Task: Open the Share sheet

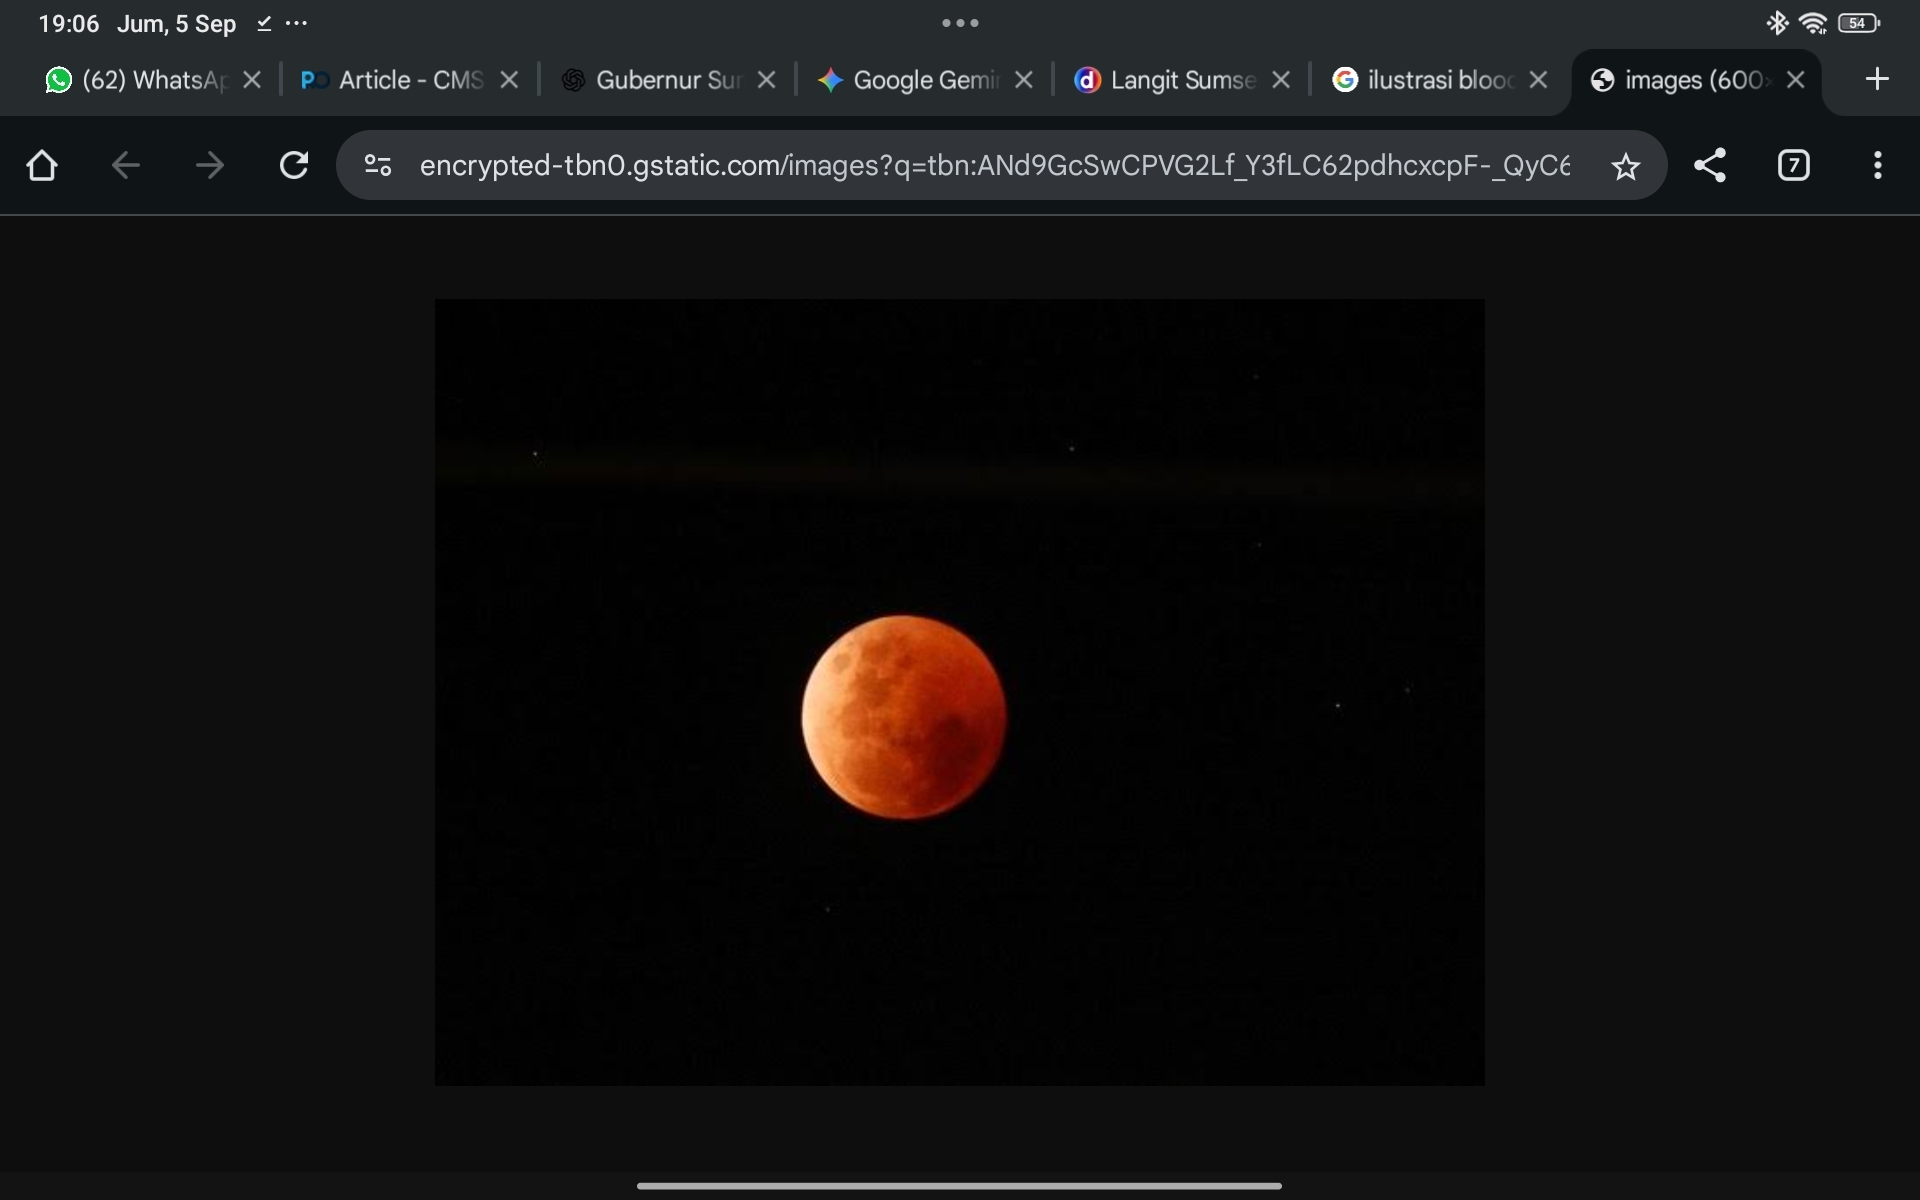Action: point(1710,165)
